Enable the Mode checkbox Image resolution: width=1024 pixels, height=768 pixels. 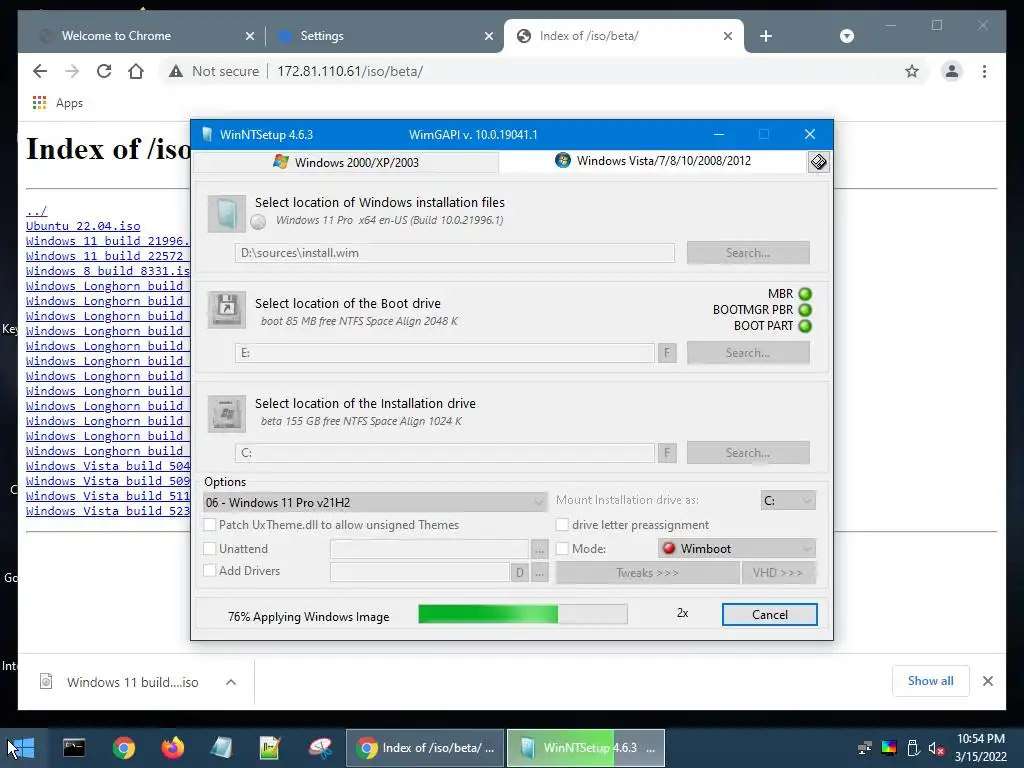click(x=562, y=549)
